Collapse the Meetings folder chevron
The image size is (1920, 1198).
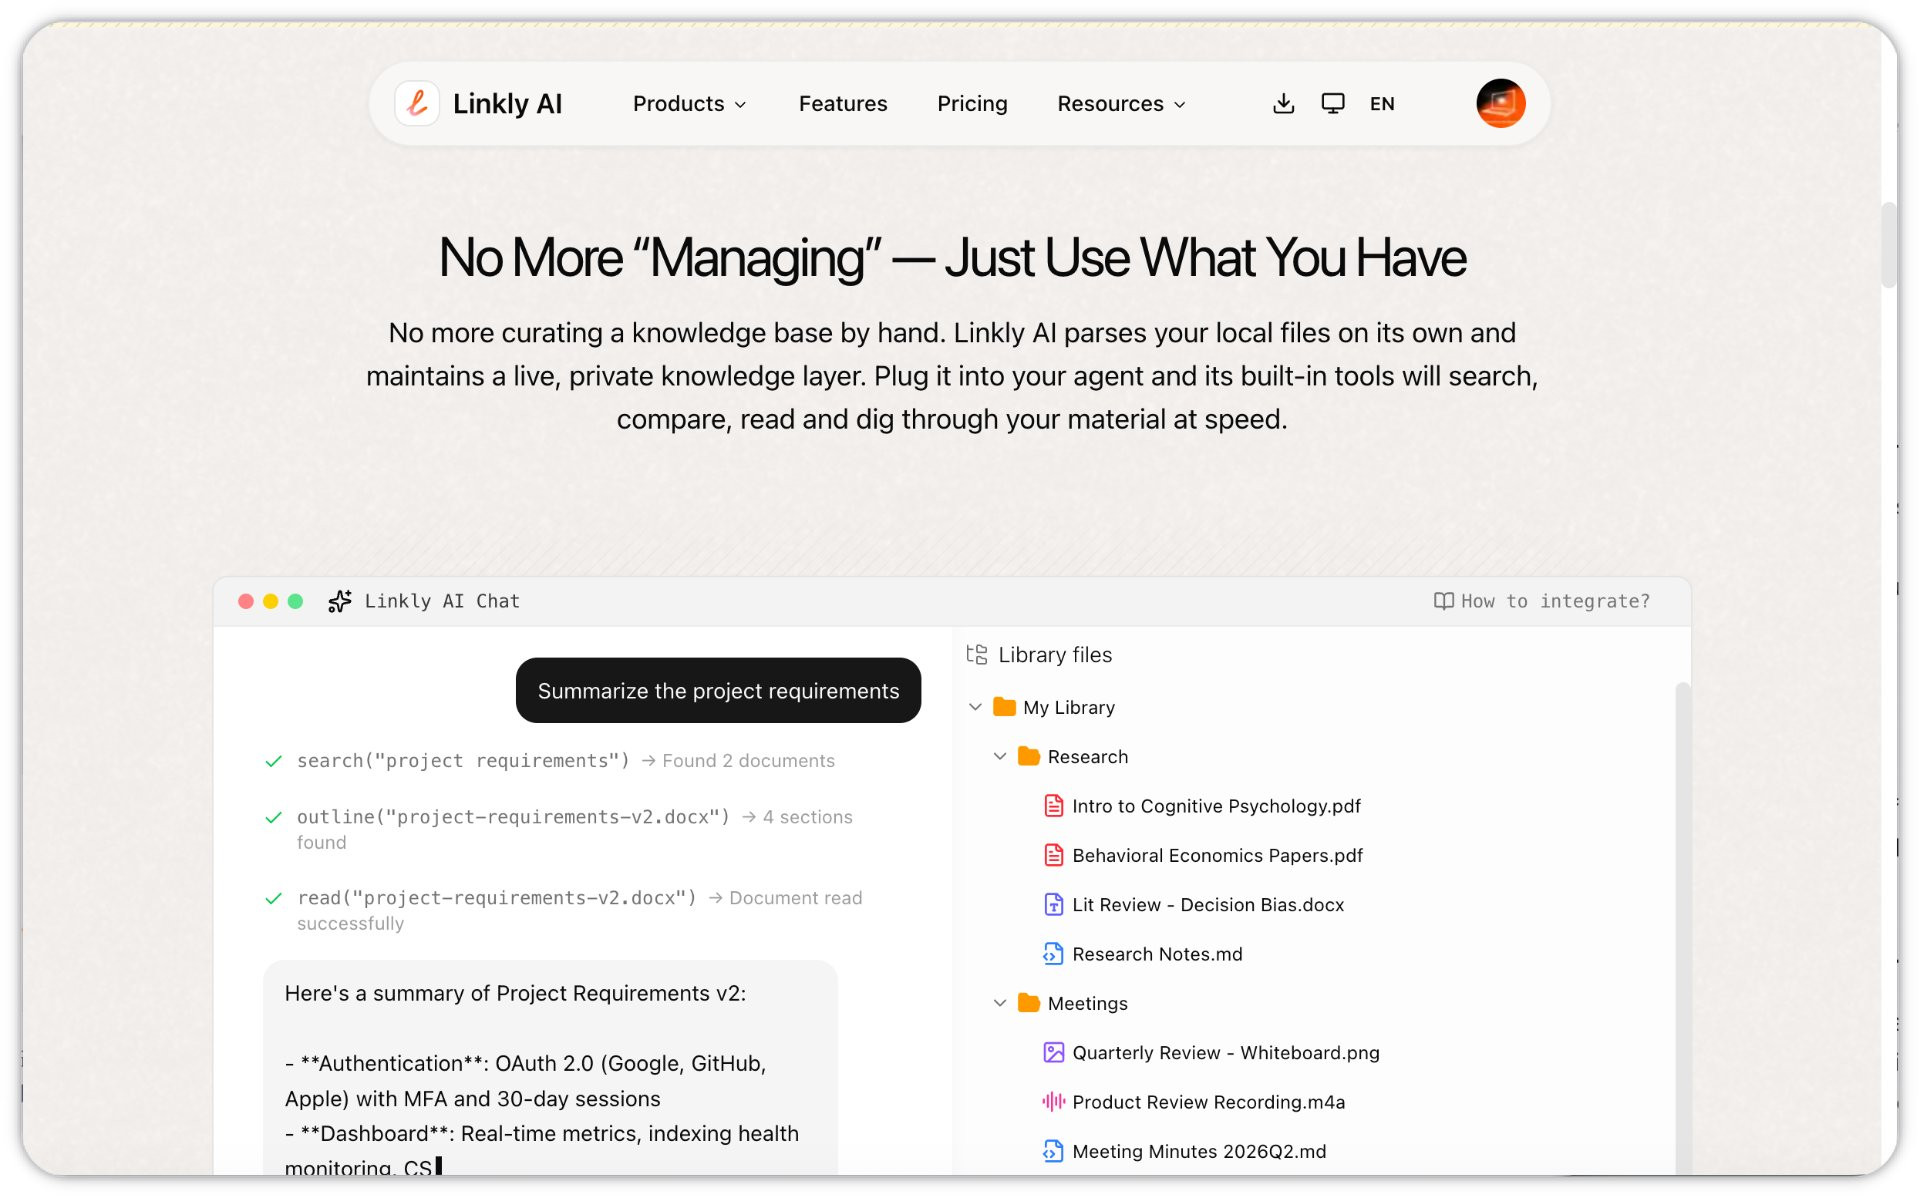(x=1000, y=1003)
